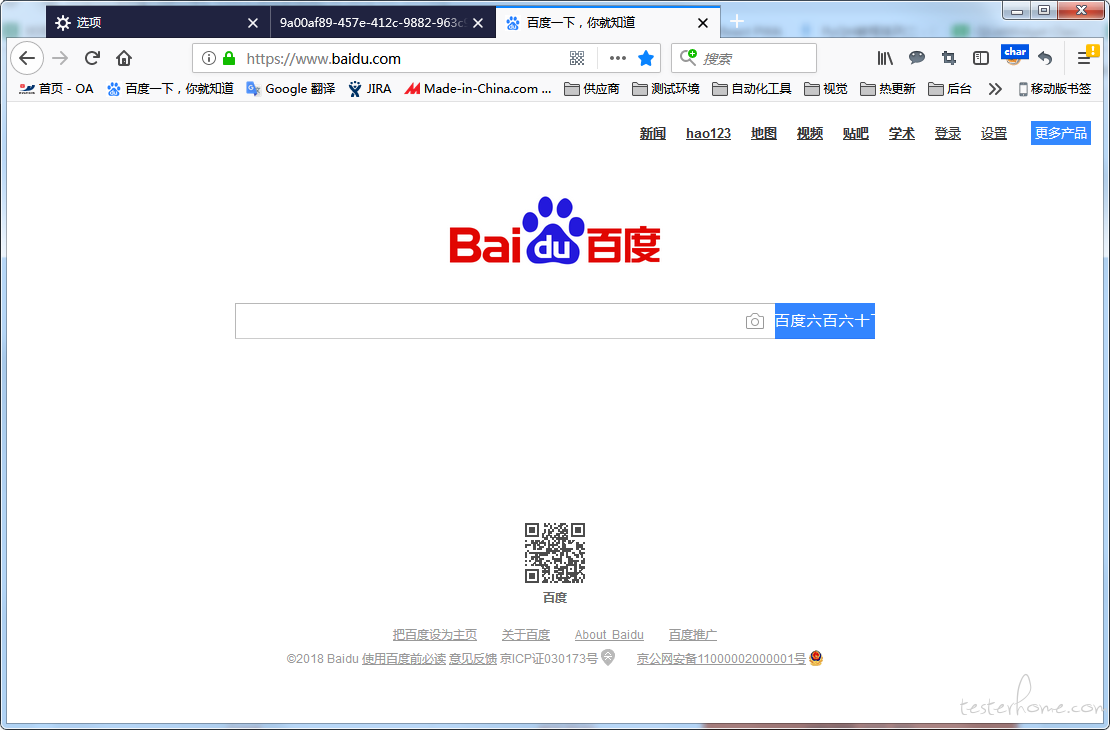The height and width of the screenshot is (730, 1110).
Task: Open page actions three-dot menu
Action: coord(618,58)
